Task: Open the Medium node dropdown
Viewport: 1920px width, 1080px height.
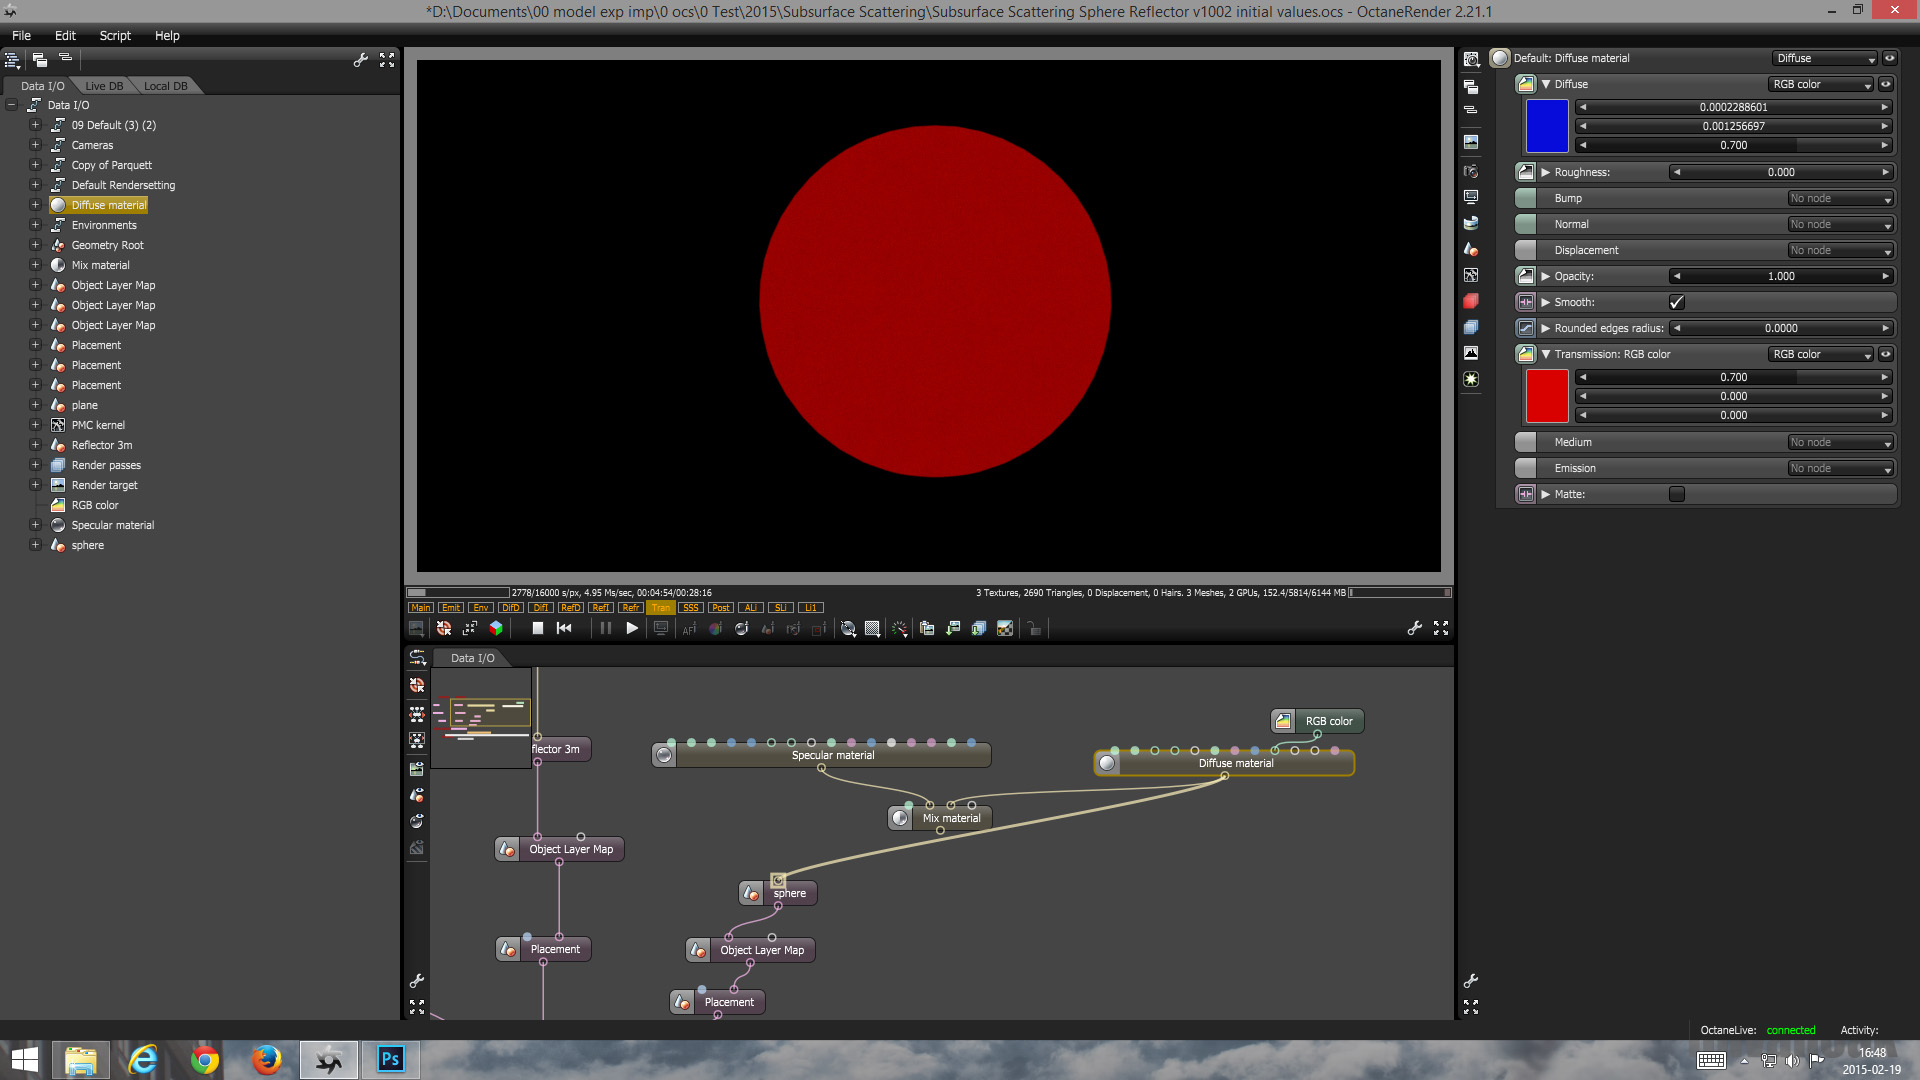Action: pyautogui.click(x=1840, y=442)
